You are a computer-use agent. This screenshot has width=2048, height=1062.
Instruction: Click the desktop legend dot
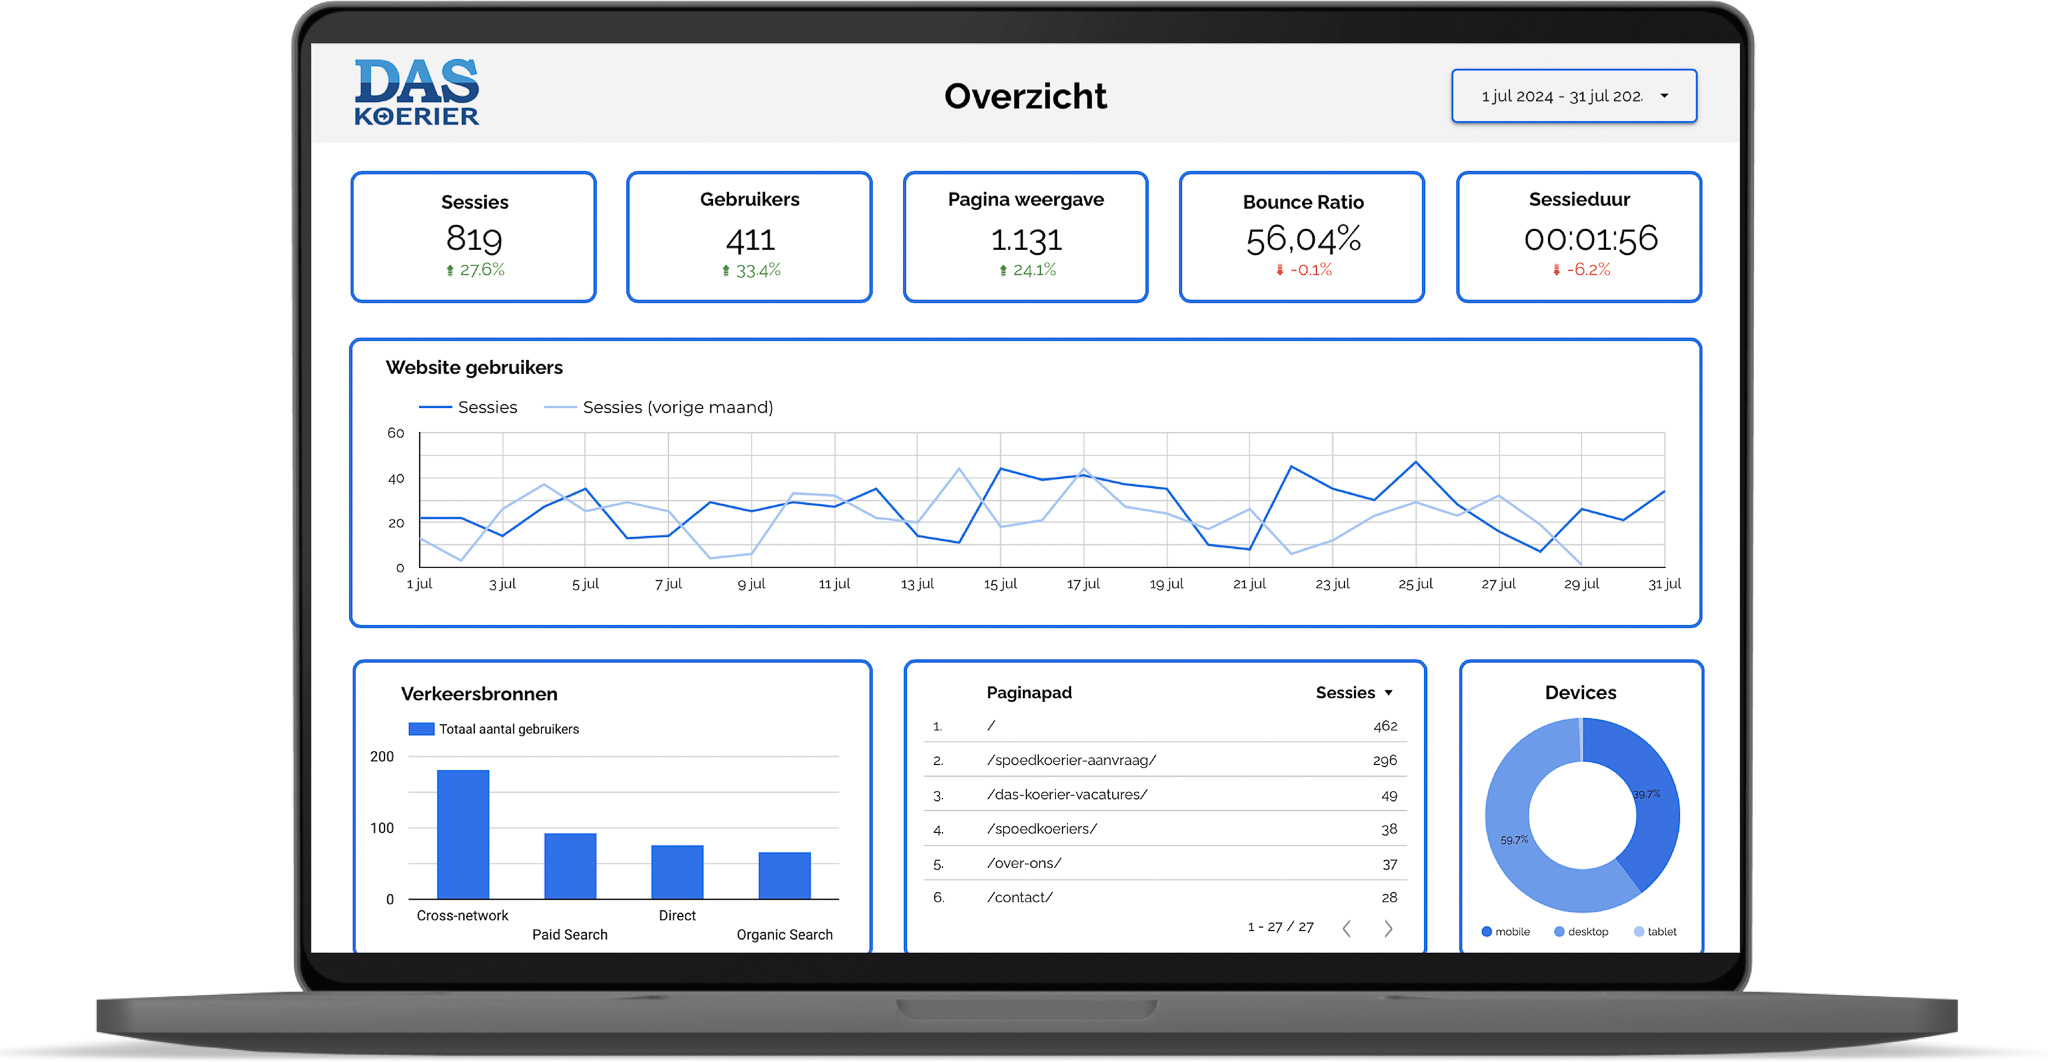[1559, 932]
